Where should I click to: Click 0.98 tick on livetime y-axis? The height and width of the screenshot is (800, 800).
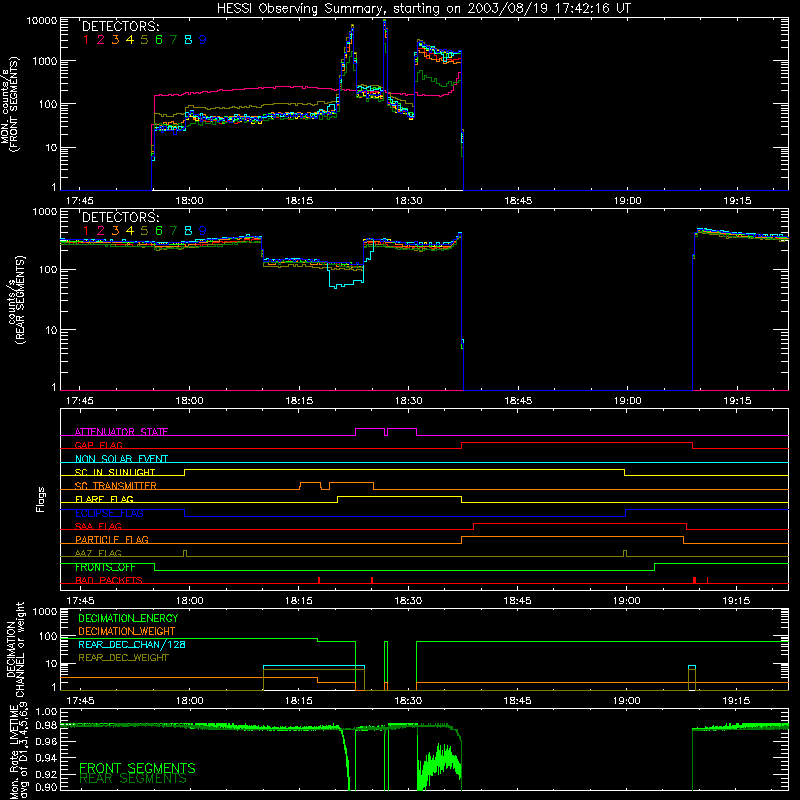[x=46, y=726]
